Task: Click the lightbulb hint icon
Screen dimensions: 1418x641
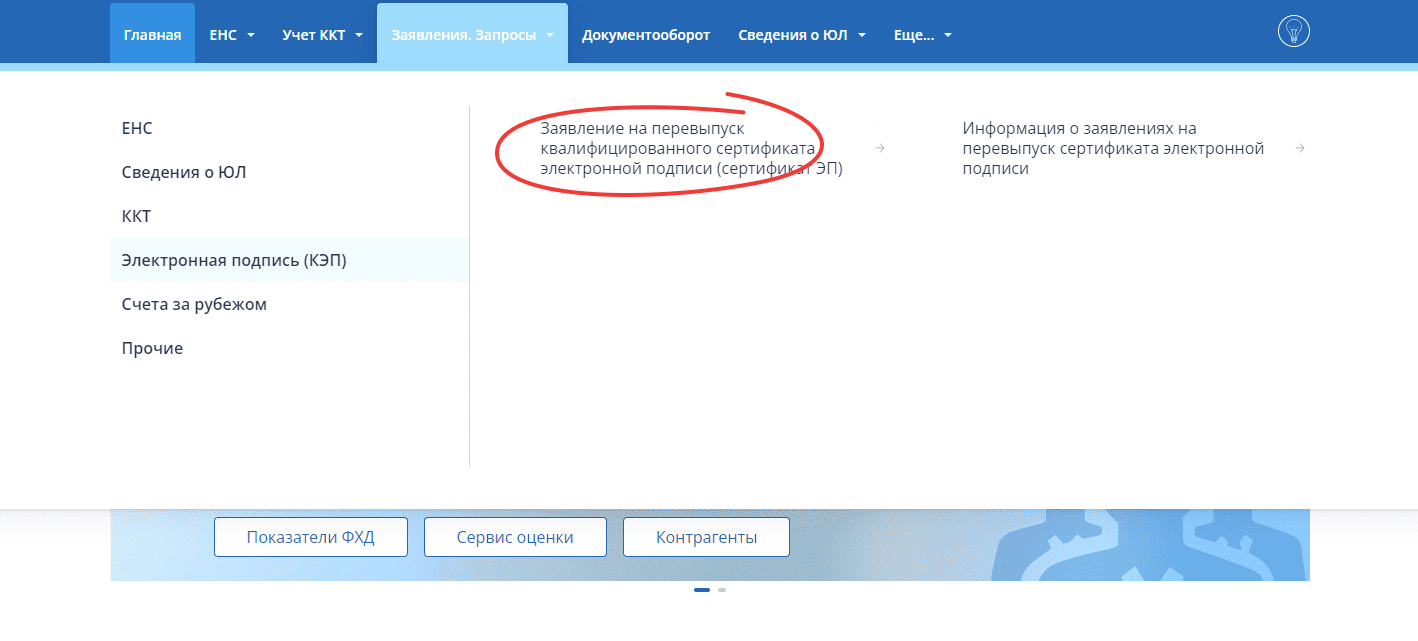Action: point(1293,32)
